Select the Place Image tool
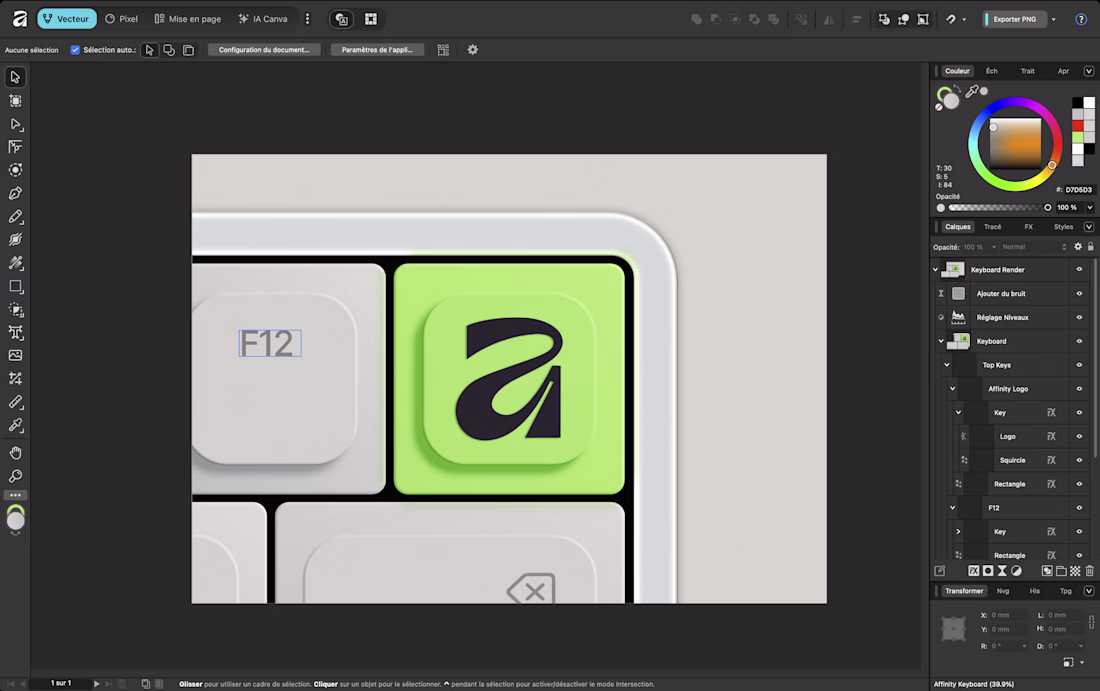Screen dimensions: 1100x691 [15, 355]
